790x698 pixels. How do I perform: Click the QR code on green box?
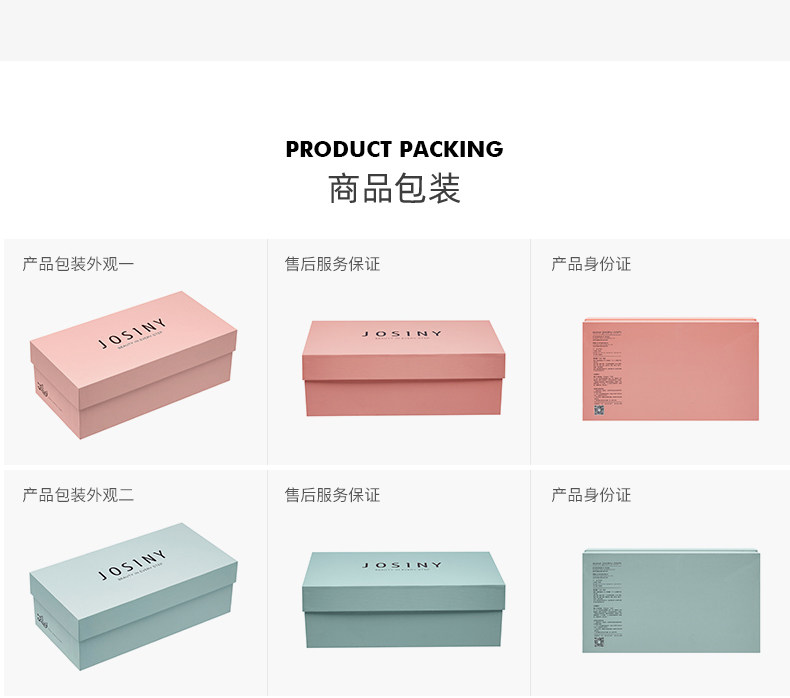click(599, 642)
